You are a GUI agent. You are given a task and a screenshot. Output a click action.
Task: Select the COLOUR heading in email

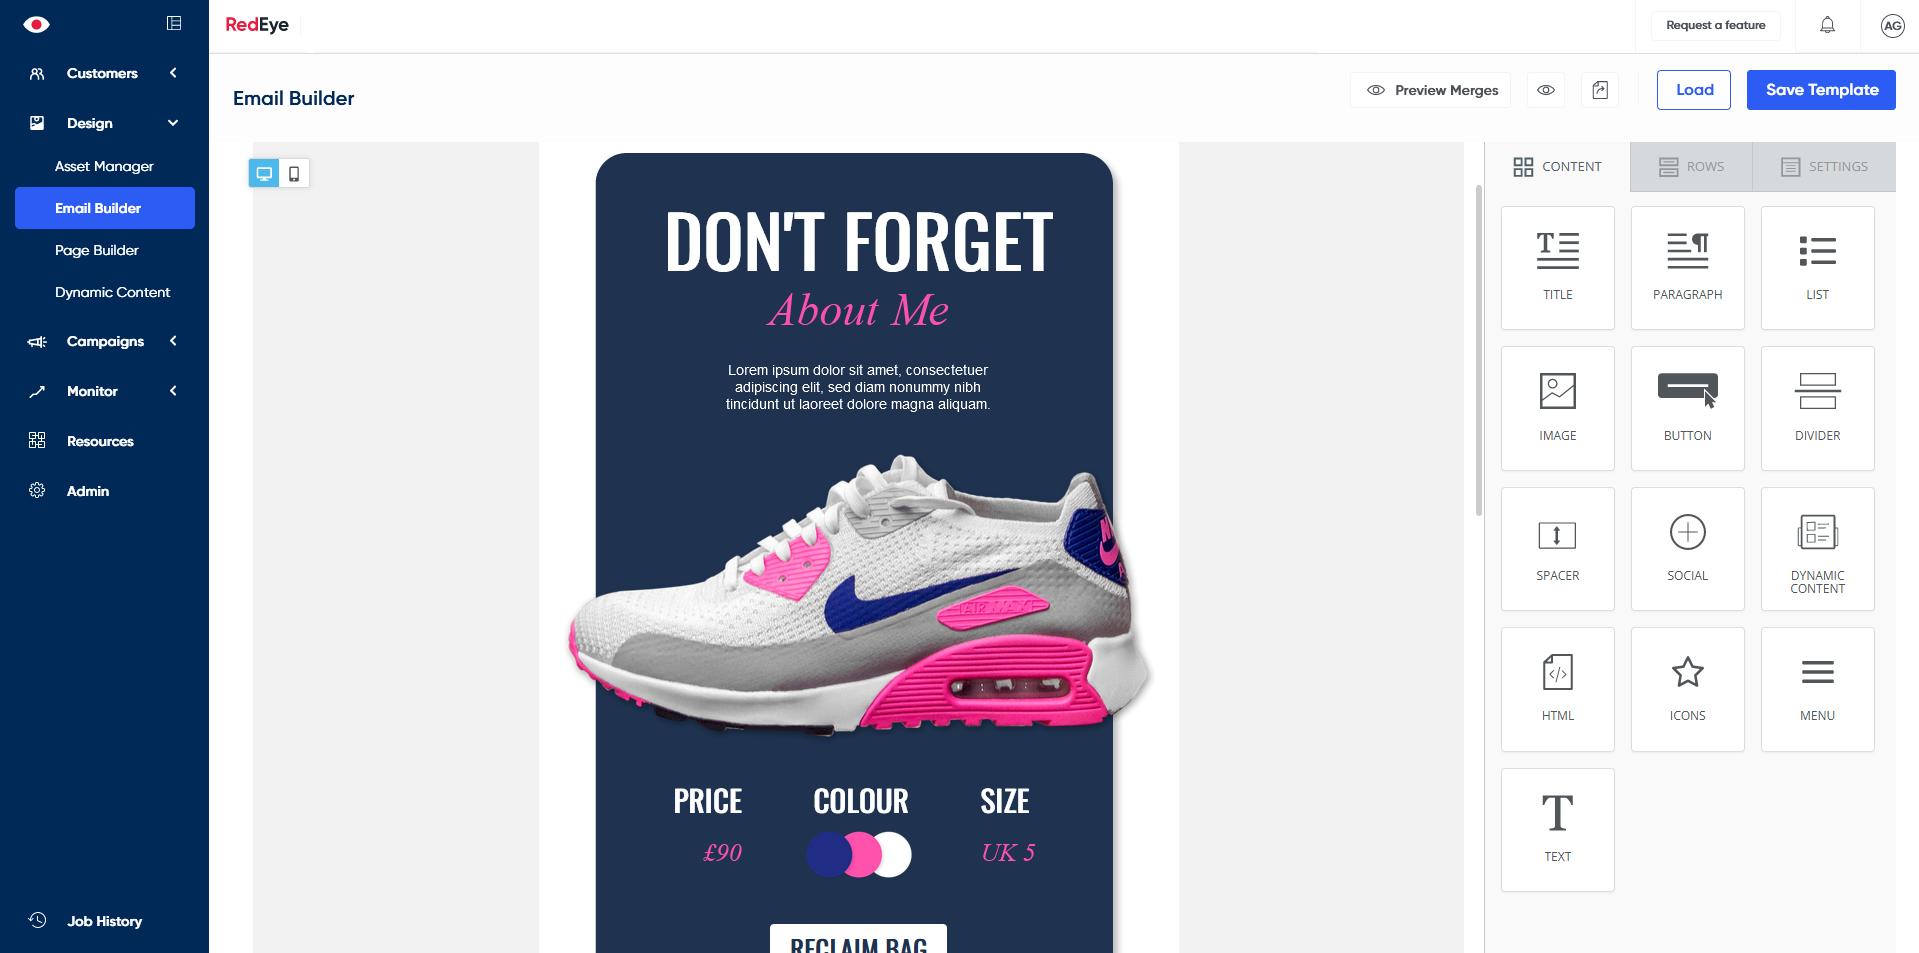tap(861, 802)
